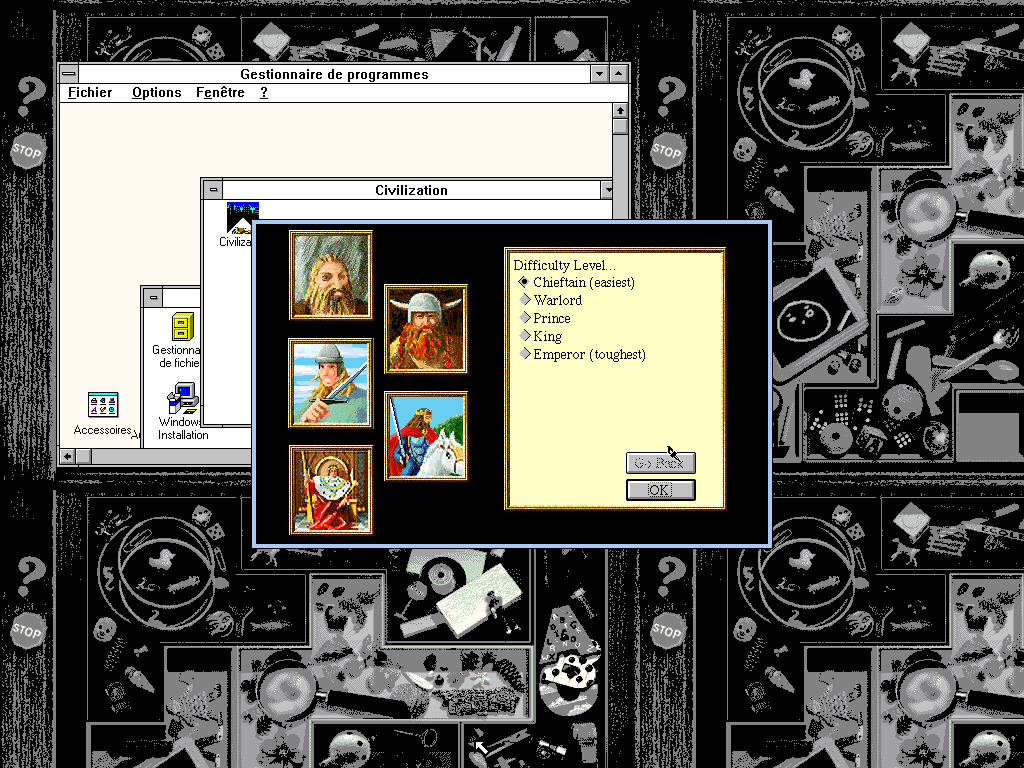Click scroll-up arrow in Gestionnaire de programmes
The image size is (1024, 768).
[x=620, y=110]
